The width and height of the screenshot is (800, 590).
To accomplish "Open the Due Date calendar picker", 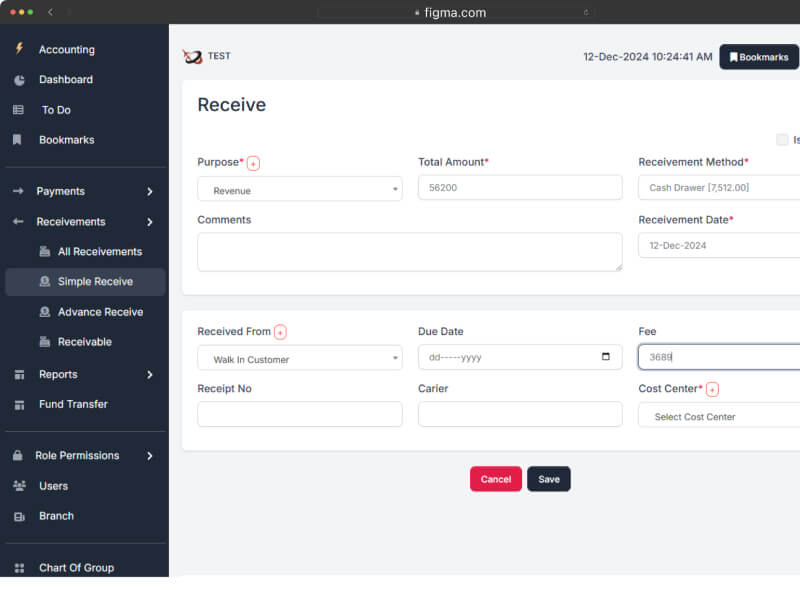I will 606,357.
